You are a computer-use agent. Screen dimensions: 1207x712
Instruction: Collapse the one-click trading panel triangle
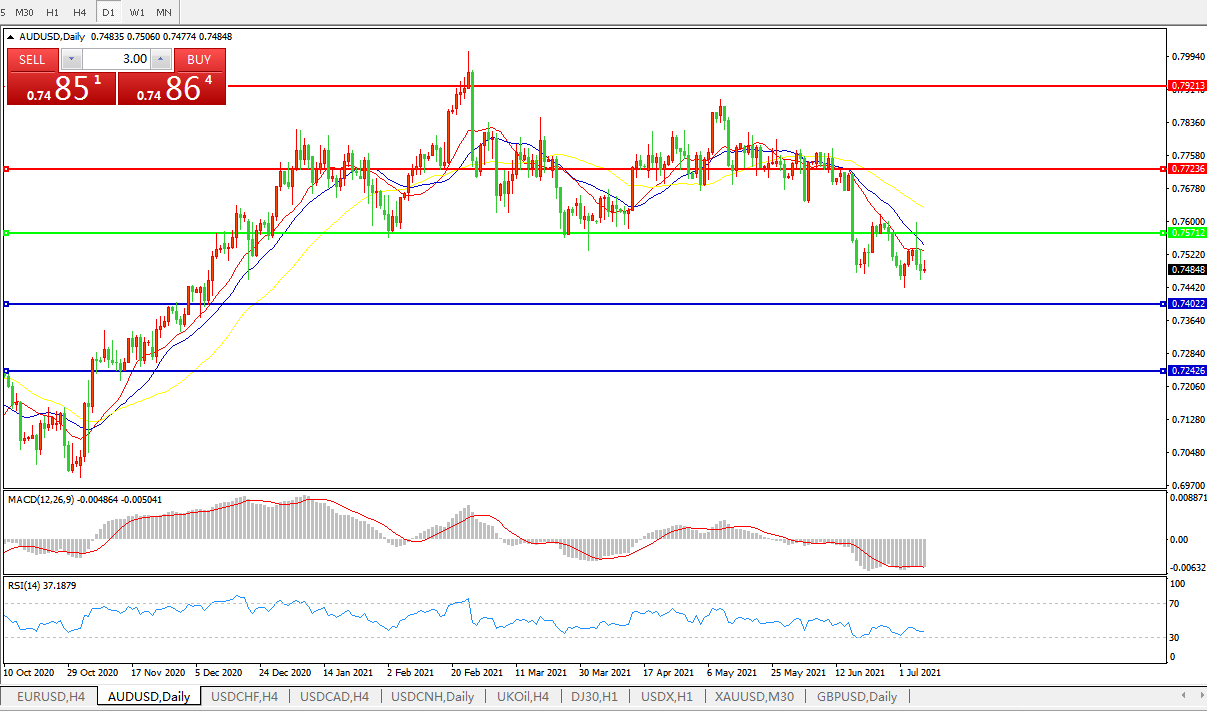12,37
